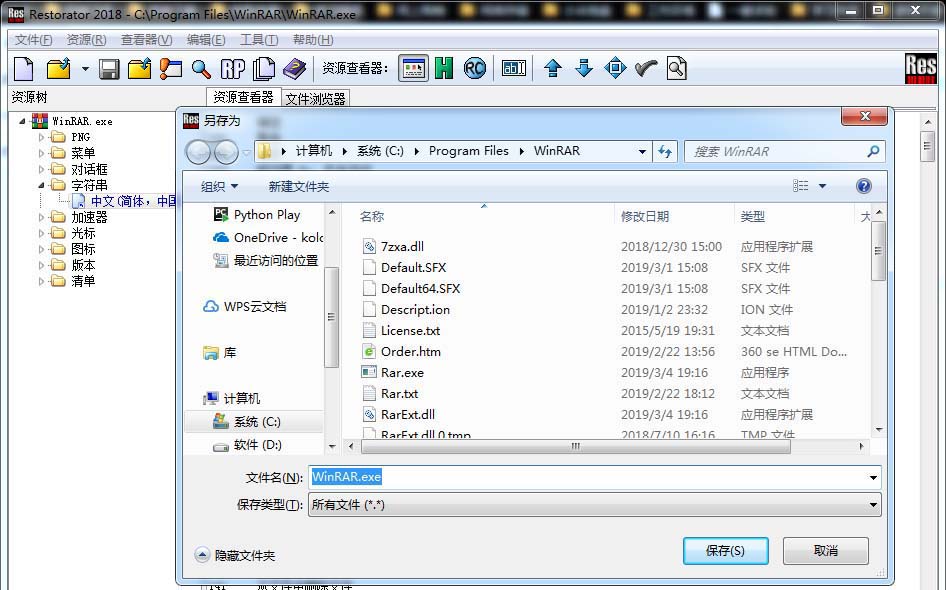Click the 搜索 WinRAR search box
The height and width of the screenshot is (590, 946).
click(x=784, y=151)
